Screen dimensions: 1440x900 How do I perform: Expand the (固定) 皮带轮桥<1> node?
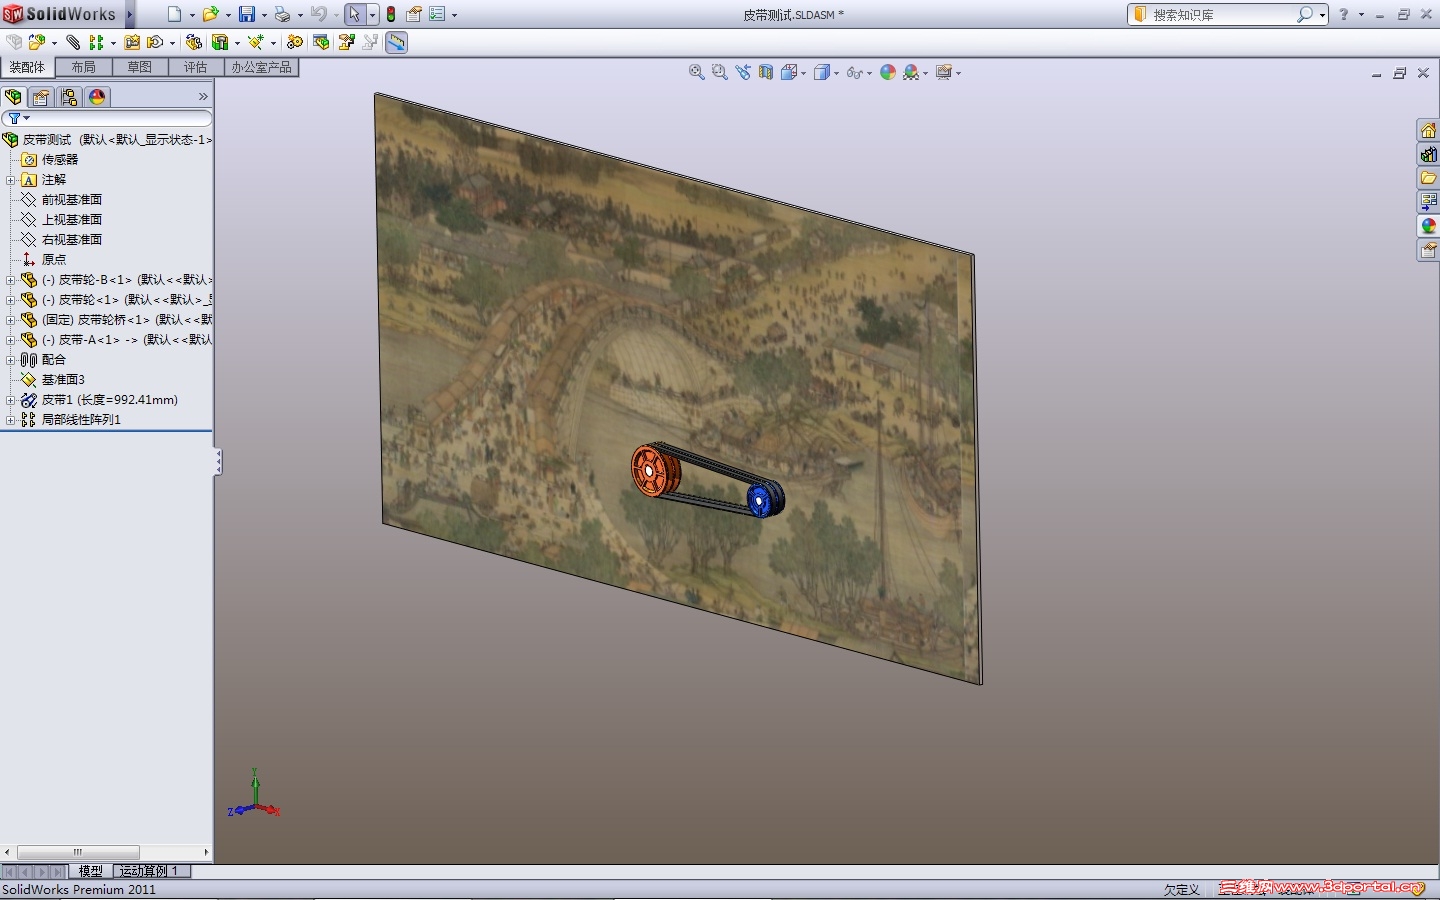coord(10,320)
